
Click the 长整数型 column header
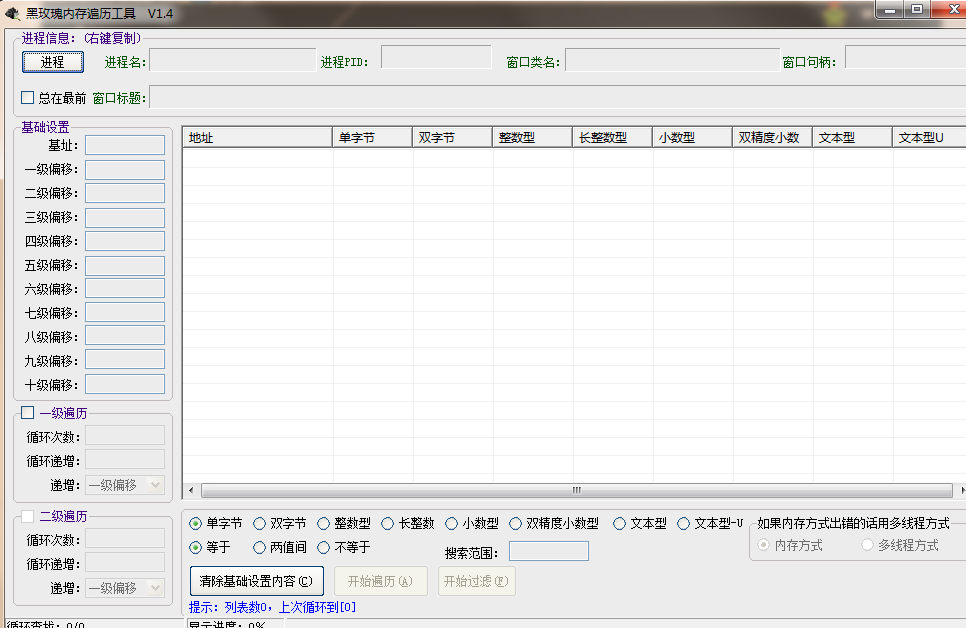pyautogui.click(x=612, y=137)
